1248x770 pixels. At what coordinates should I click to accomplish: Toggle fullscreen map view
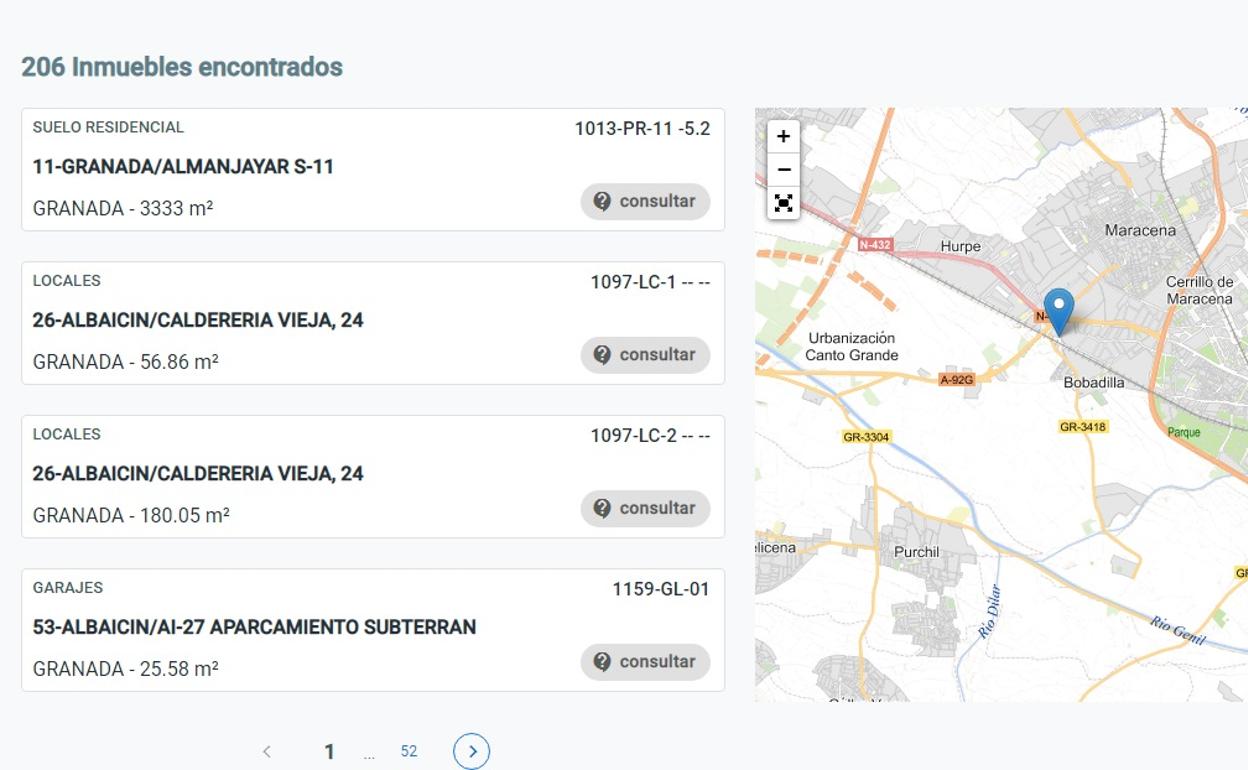(783, 203)
